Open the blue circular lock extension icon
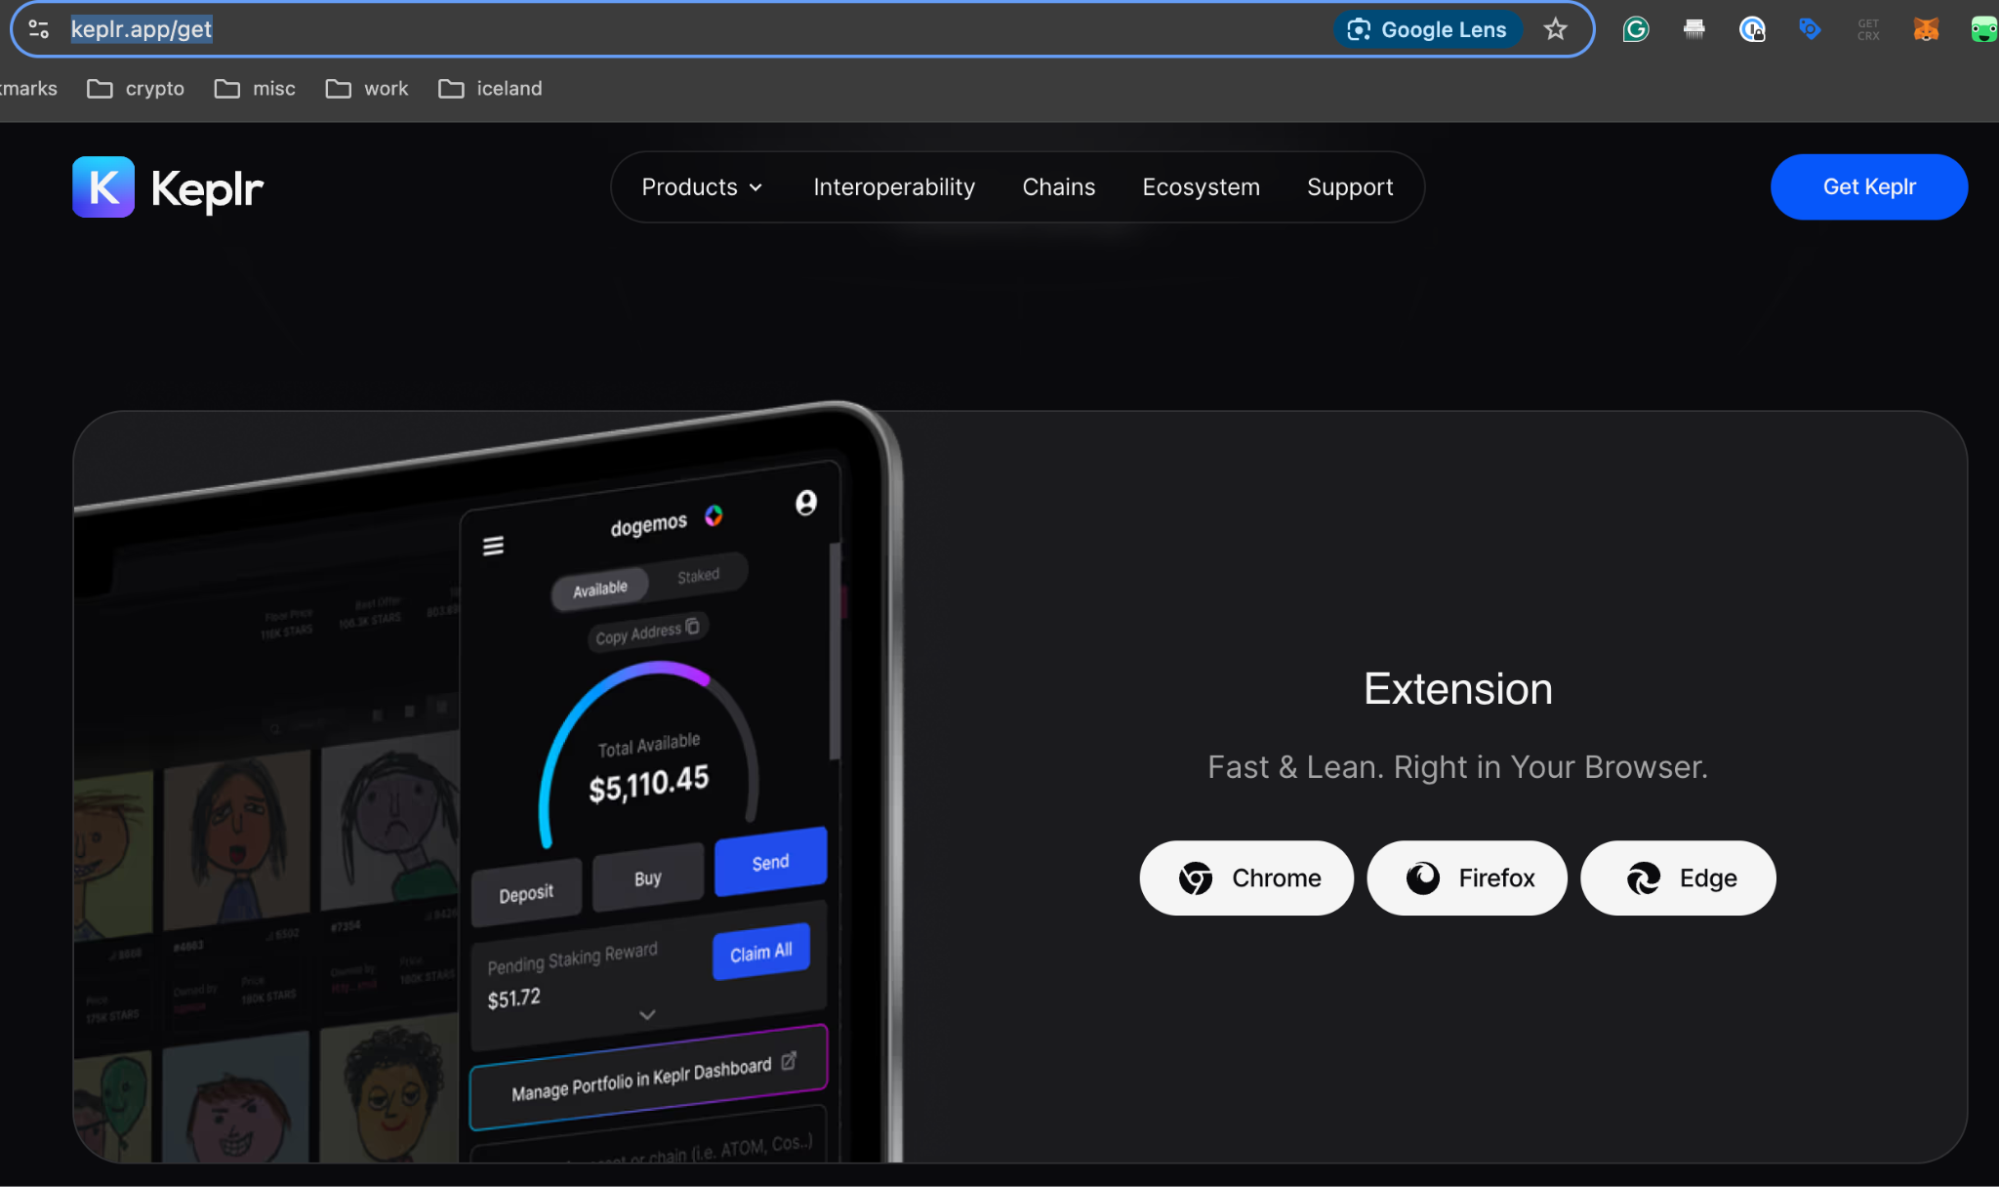The height and width of the screenshot is (1187, 1999). (x=1752, y=29)
